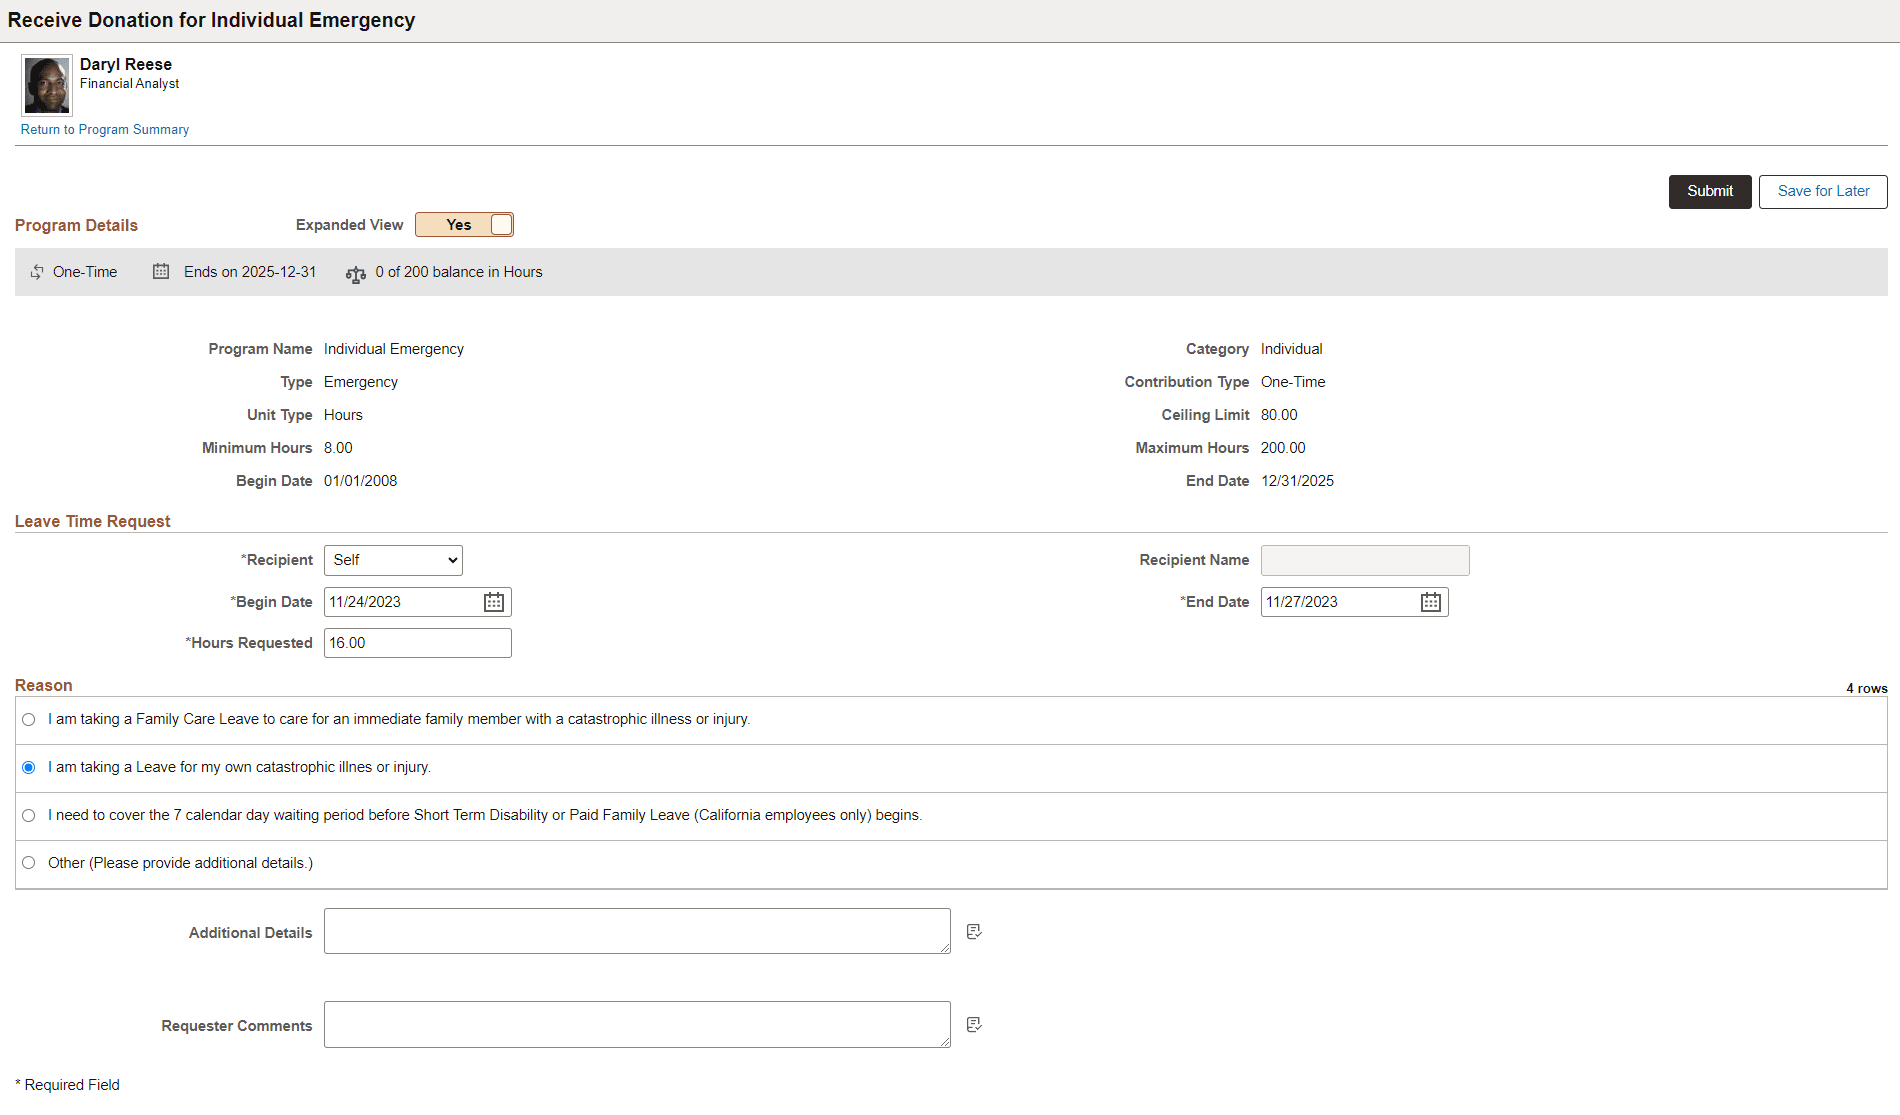This screenshot has width=1900, height=1115.
Task: Click the Save for Later button
Action: coord(1823,192)
